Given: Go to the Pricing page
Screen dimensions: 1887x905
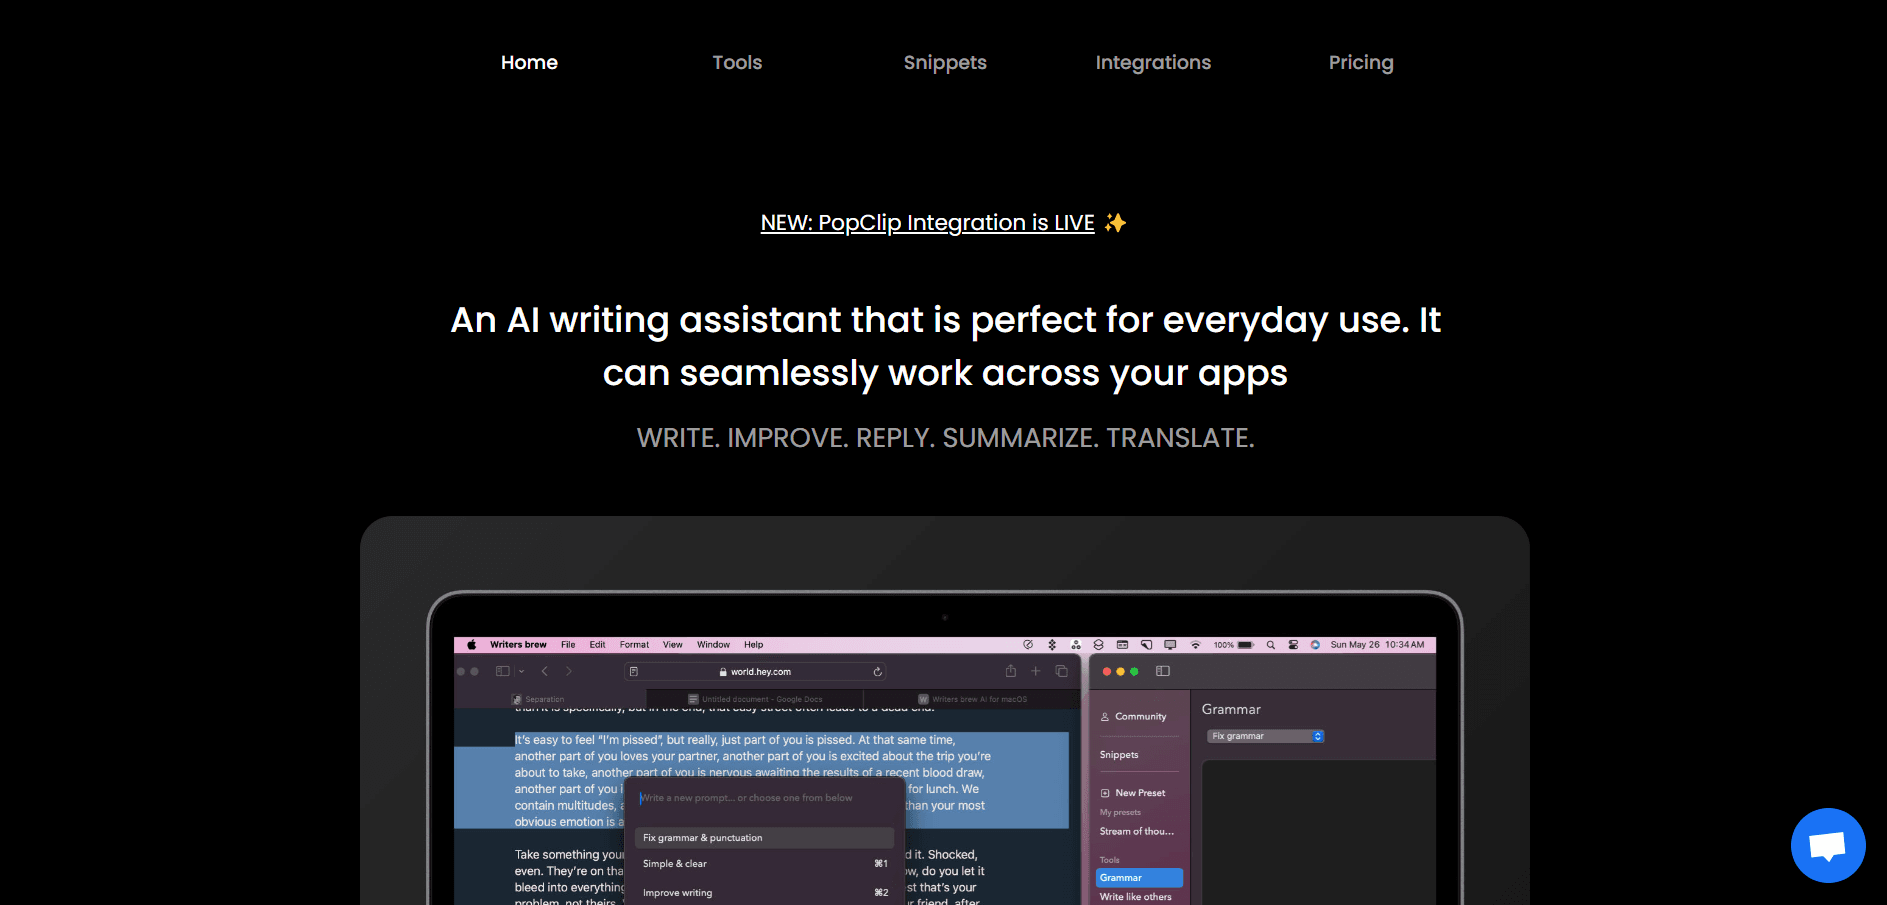Looking at the screenshot, I should pos(1360,62).
